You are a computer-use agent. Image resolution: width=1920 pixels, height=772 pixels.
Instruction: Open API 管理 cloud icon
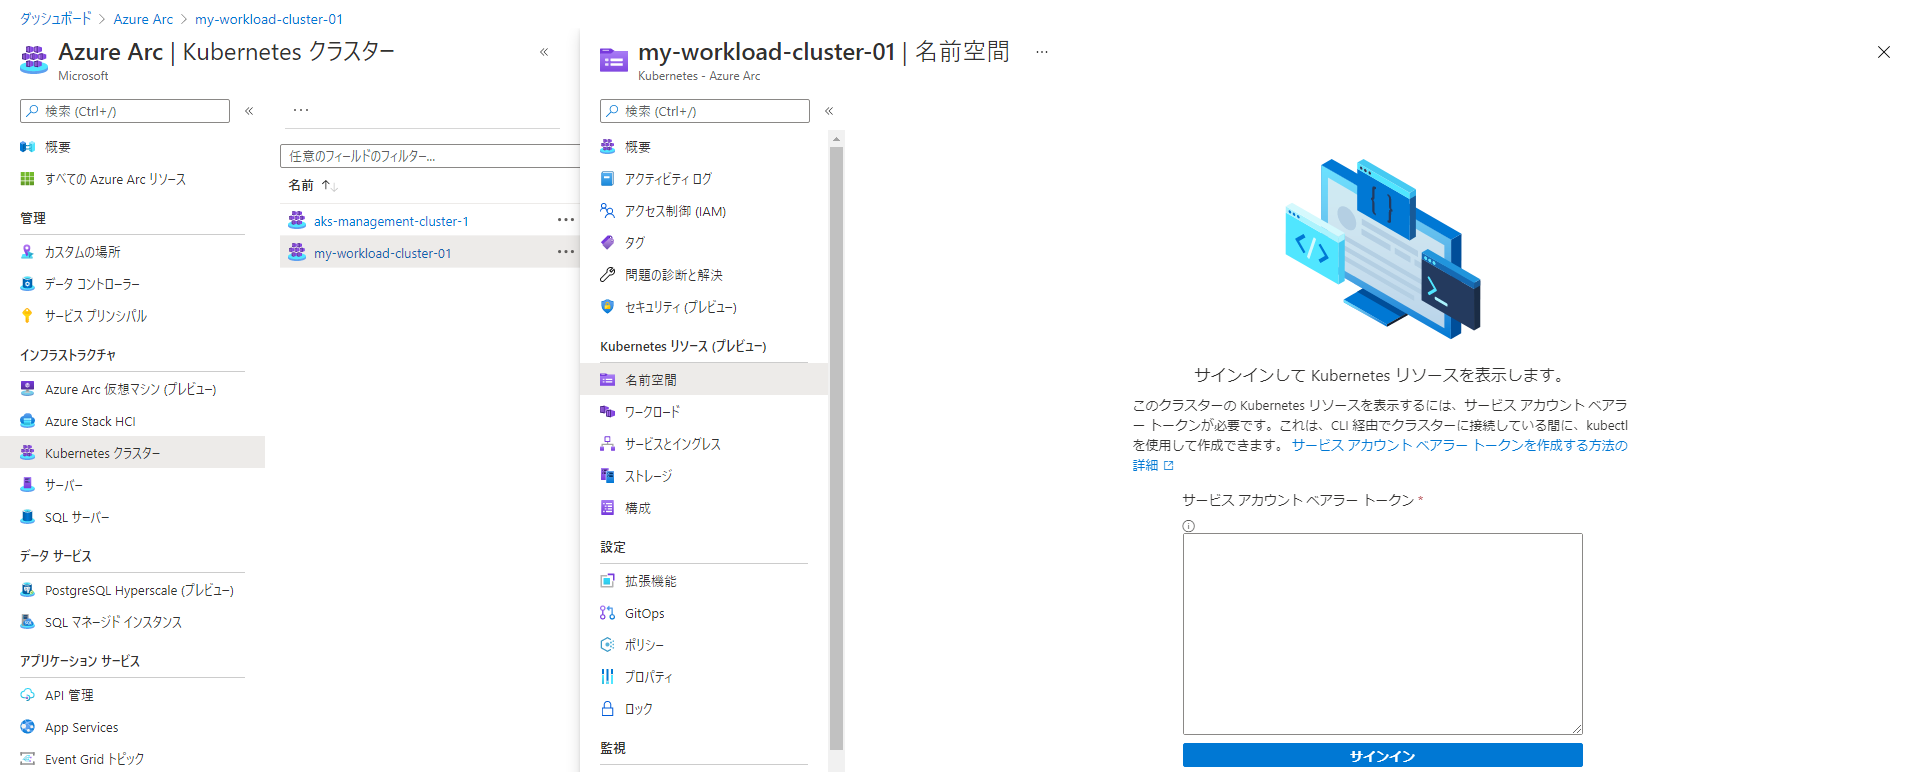[28, 695]
